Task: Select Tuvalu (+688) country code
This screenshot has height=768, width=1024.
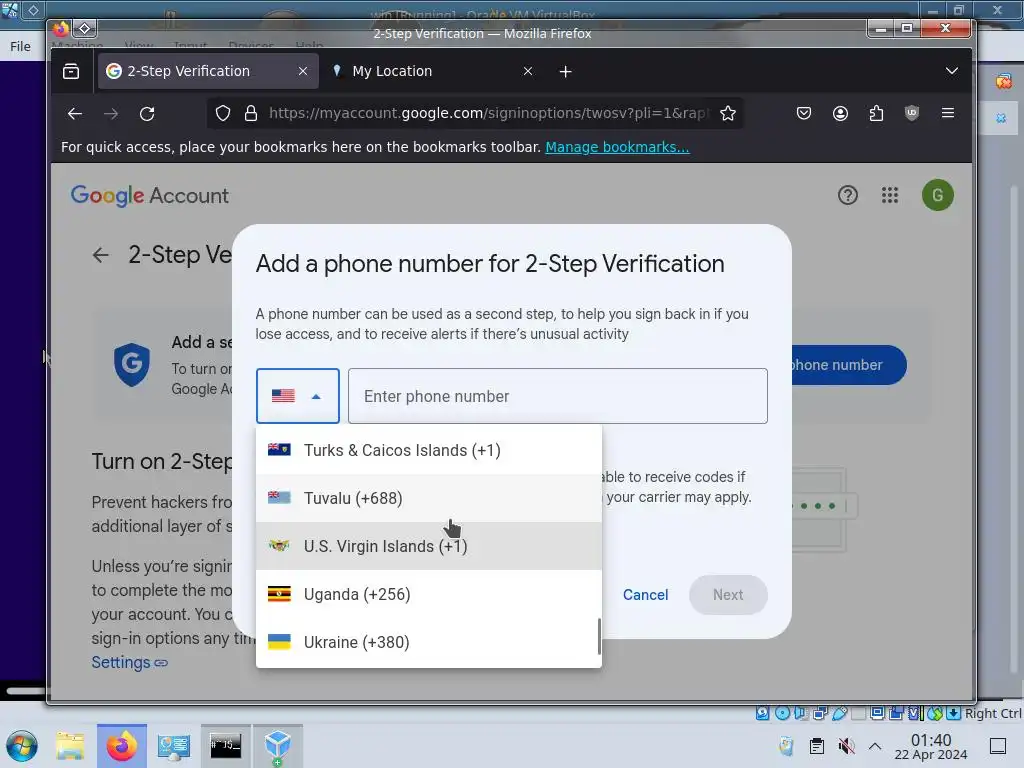Action: click(x=428, y=498)
